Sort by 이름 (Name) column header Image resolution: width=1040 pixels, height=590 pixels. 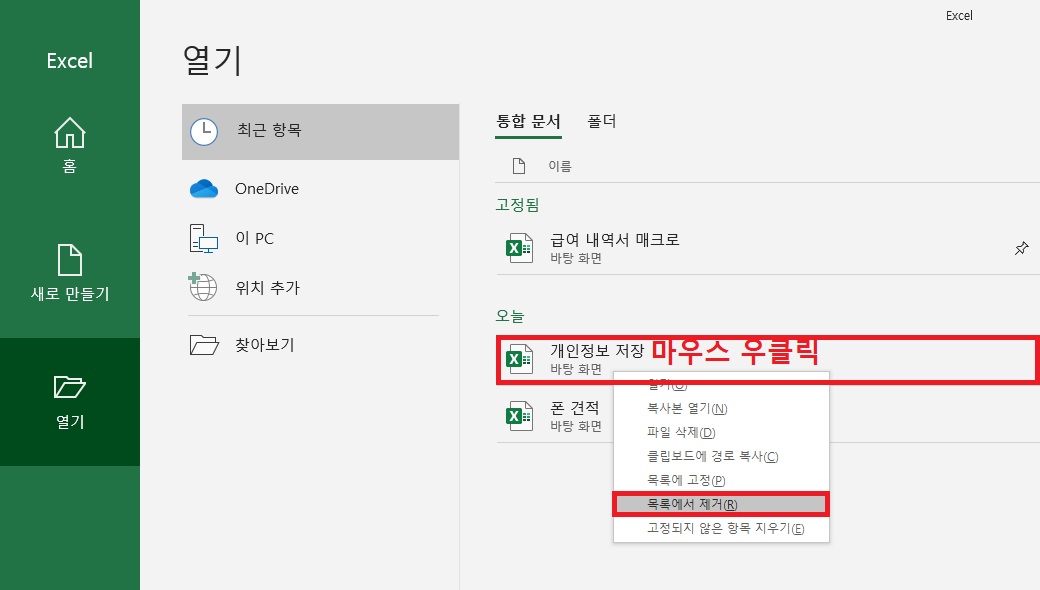coord(560,166)
